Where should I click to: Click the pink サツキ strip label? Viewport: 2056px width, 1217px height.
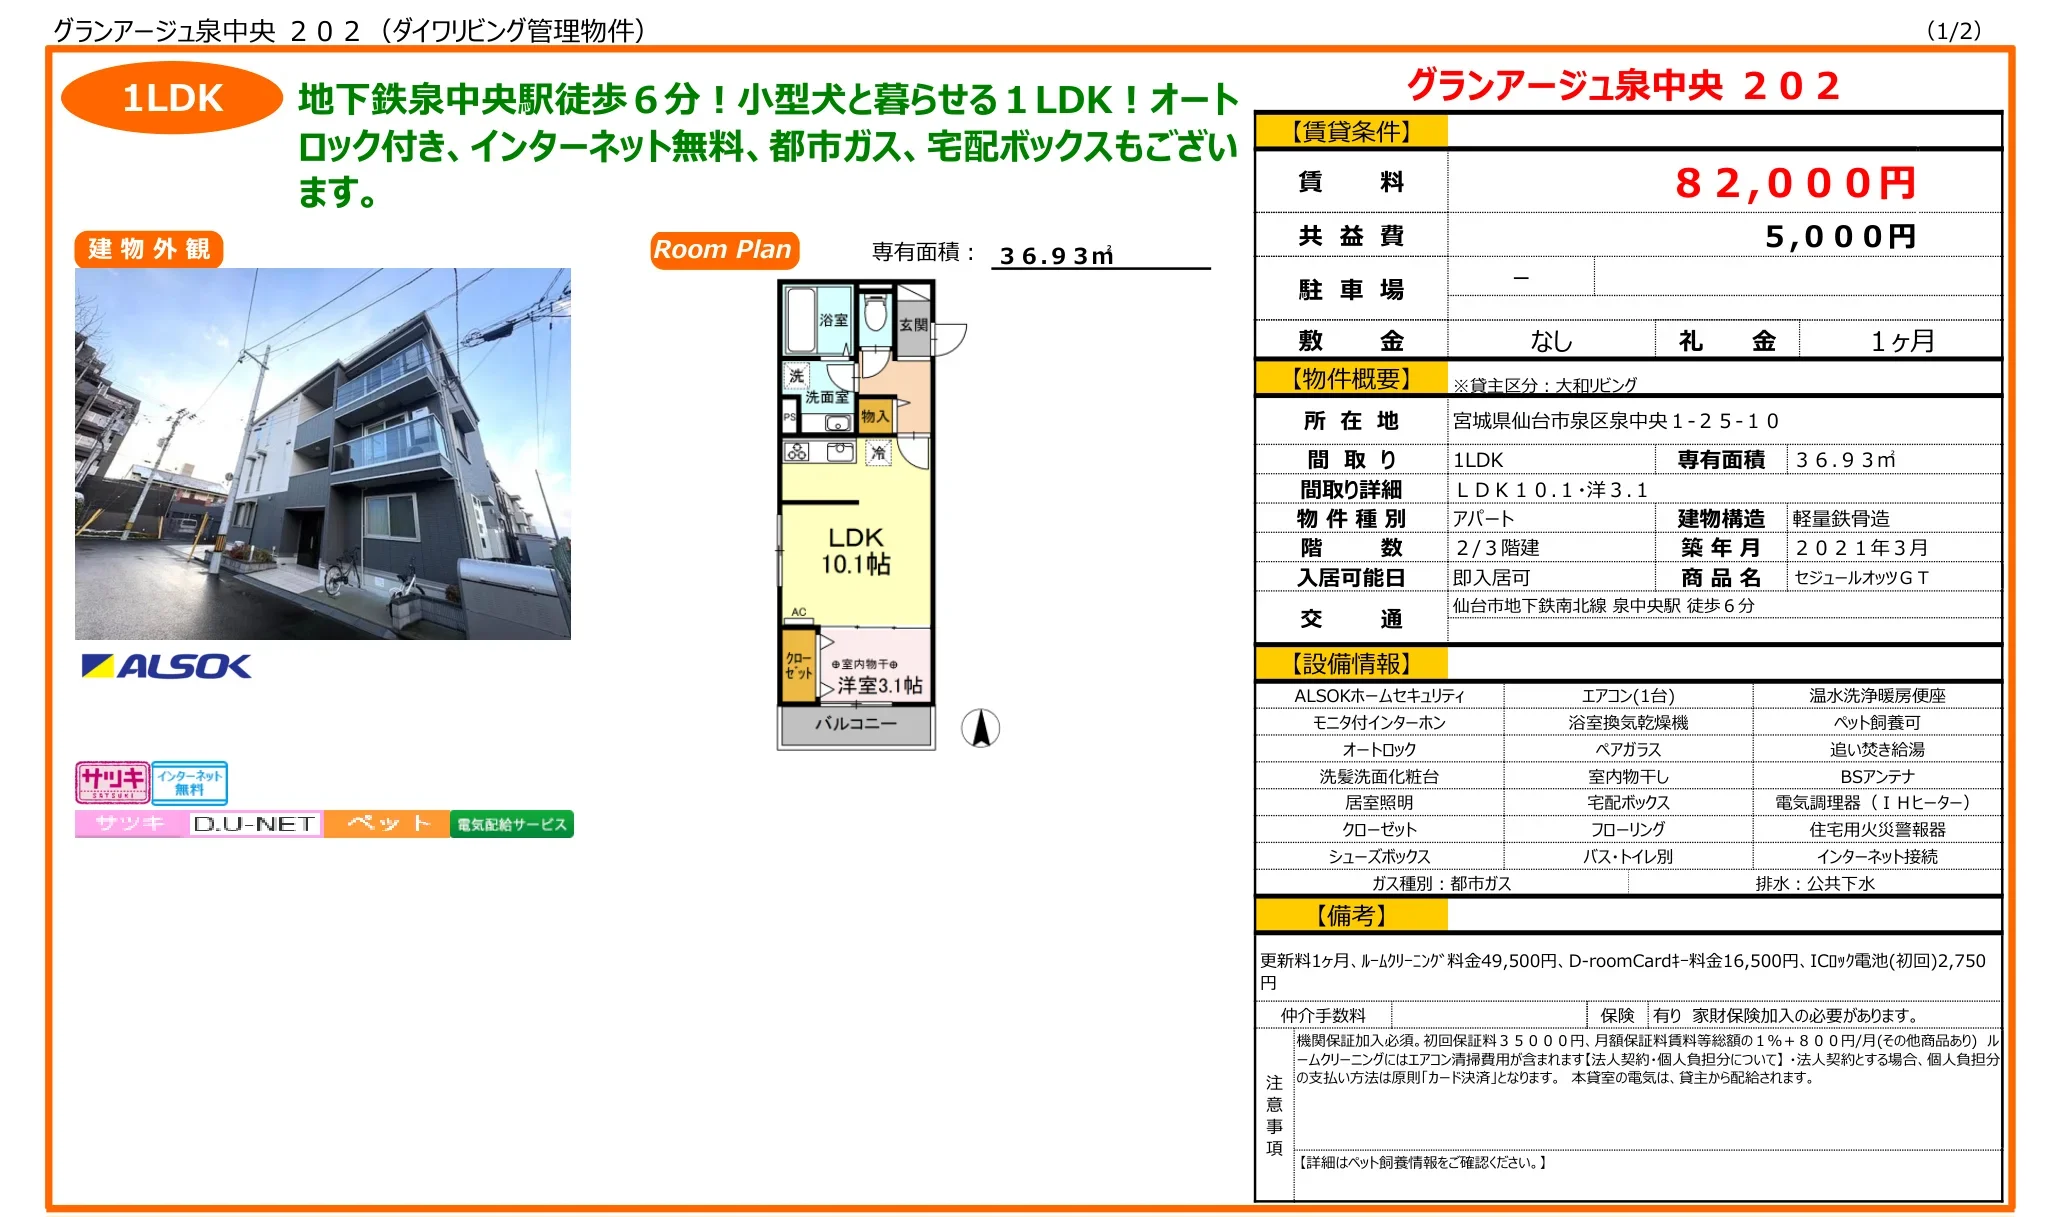[x=130, y=824]
